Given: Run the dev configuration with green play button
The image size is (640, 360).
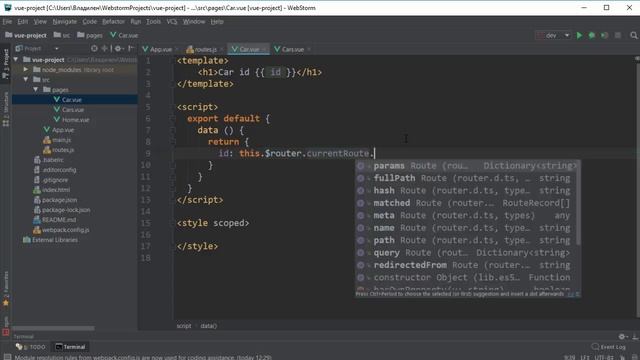Looking at the screenshot, I should 579,36.
